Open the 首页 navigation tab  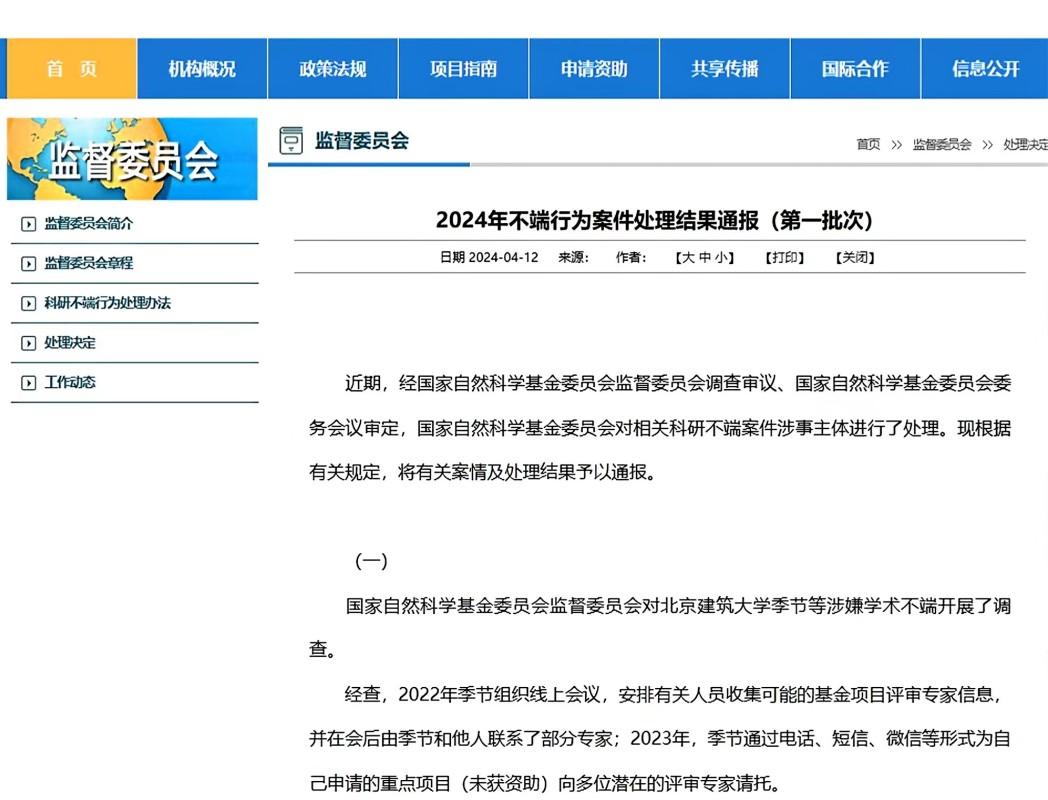point(72,69)
